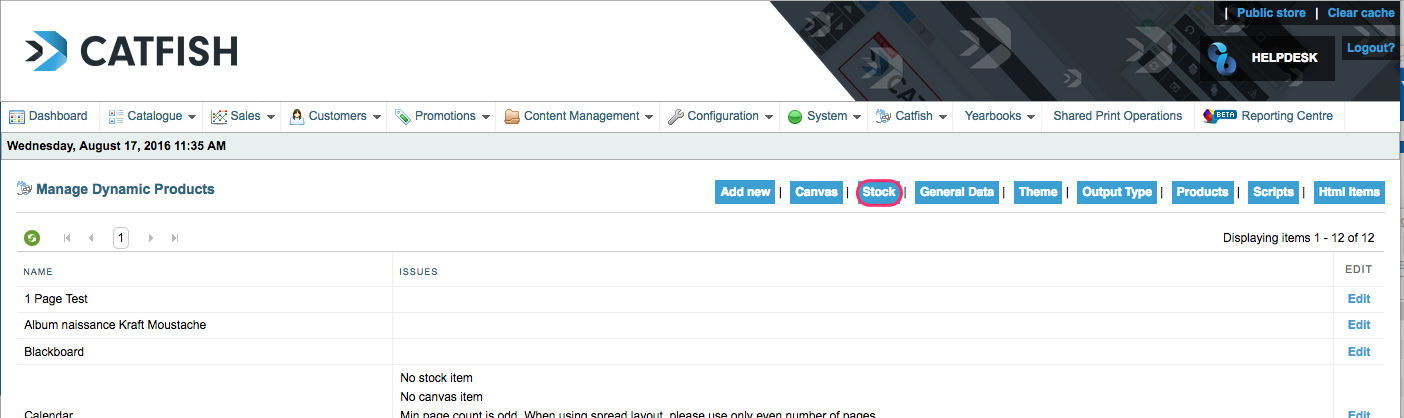This screenshot has height=418, width=1404.
Task: Click the page number 1 box
Action: tap(121, 238)
